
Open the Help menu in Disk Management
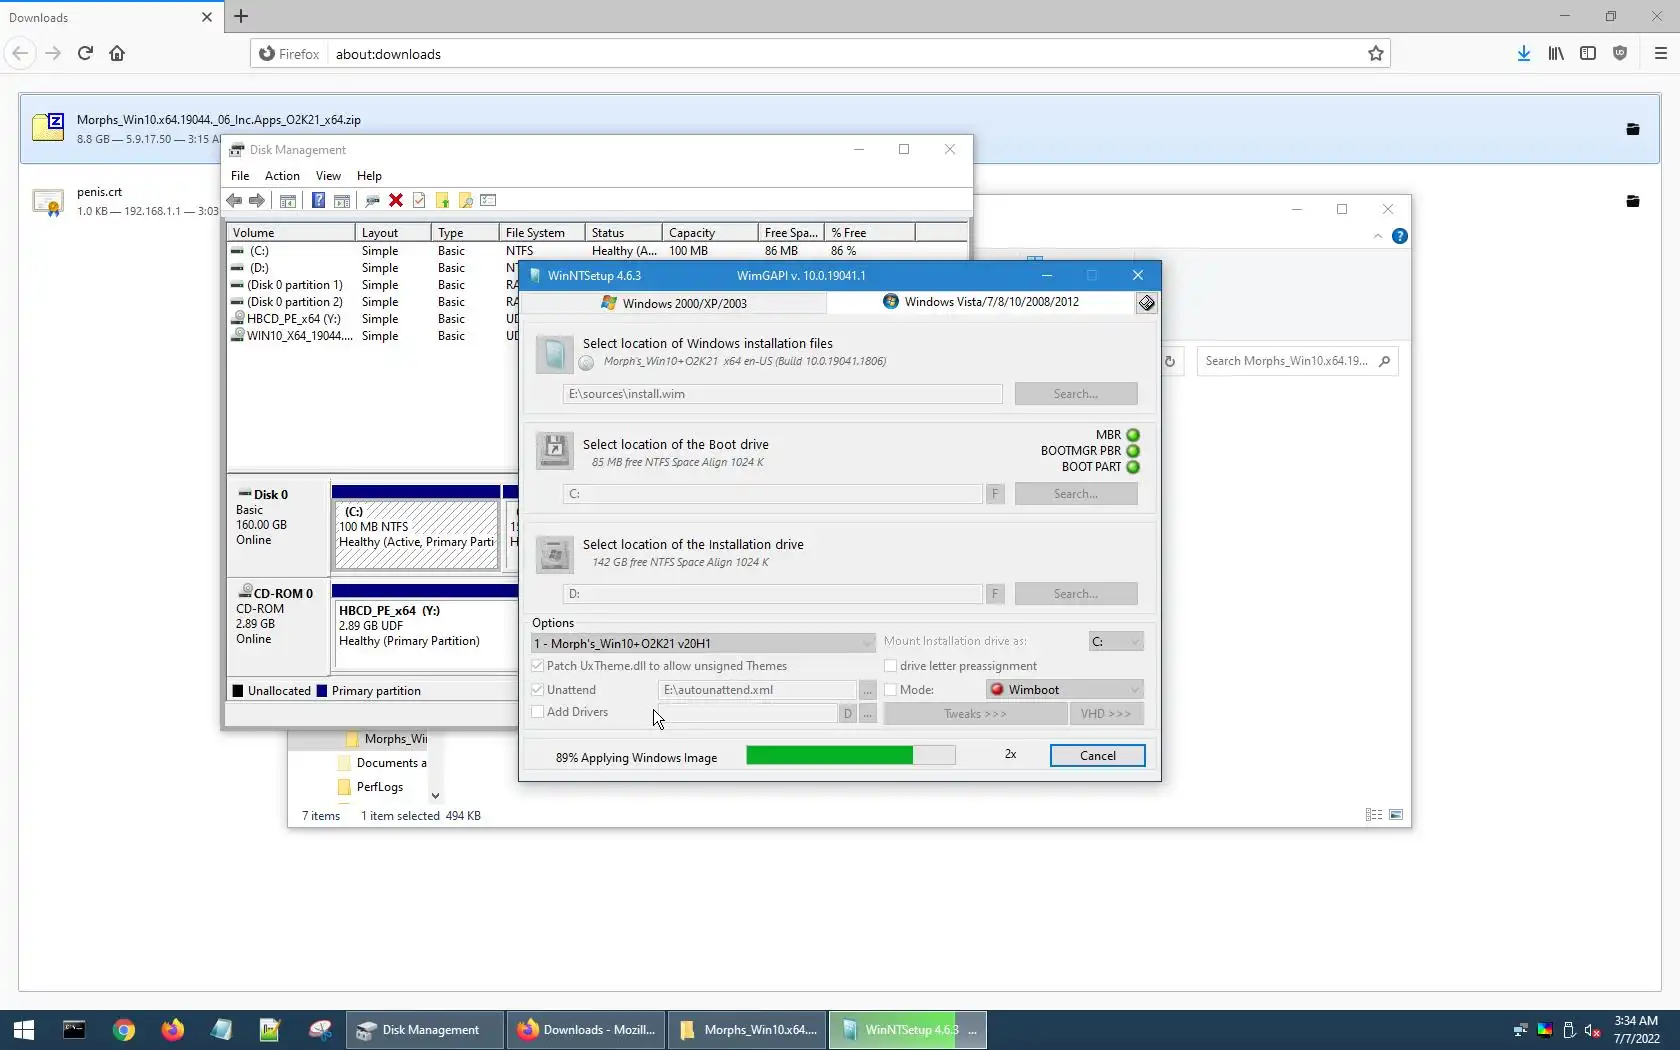pyautogui.click(x=369, y=176)
